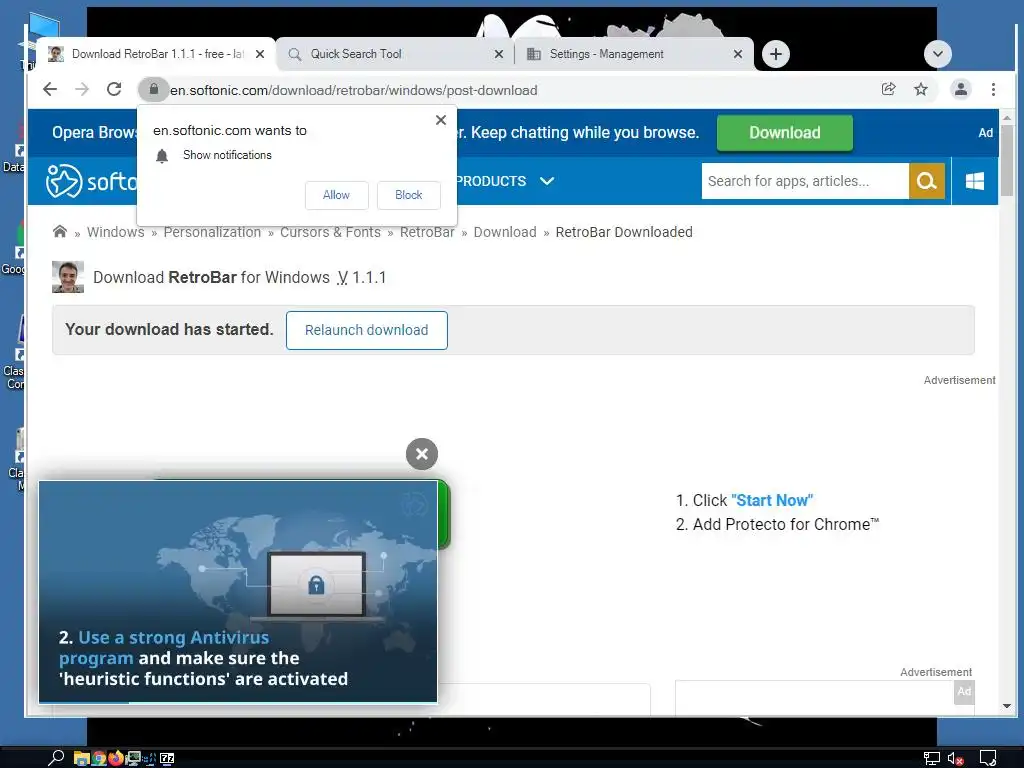1024x768 pixels.
Task: Go to Softonic home via the house icon
Action: (x=59, y=231)
